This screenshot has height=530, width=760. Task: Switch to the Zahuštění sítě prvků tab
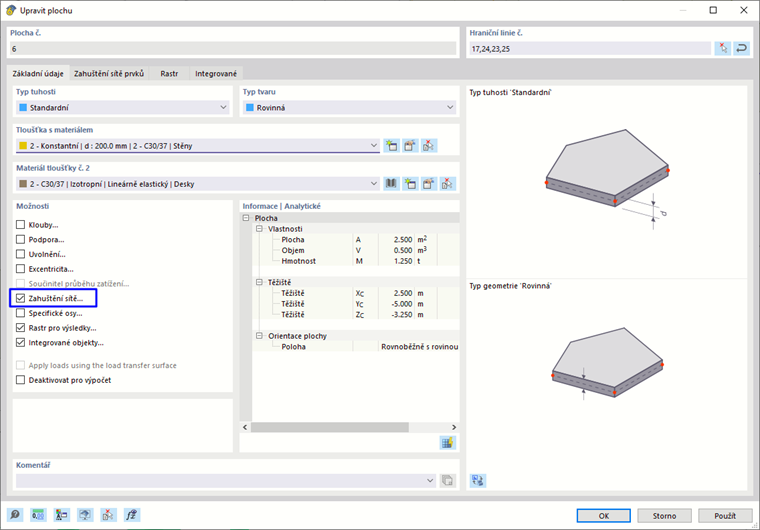(109, 74)
